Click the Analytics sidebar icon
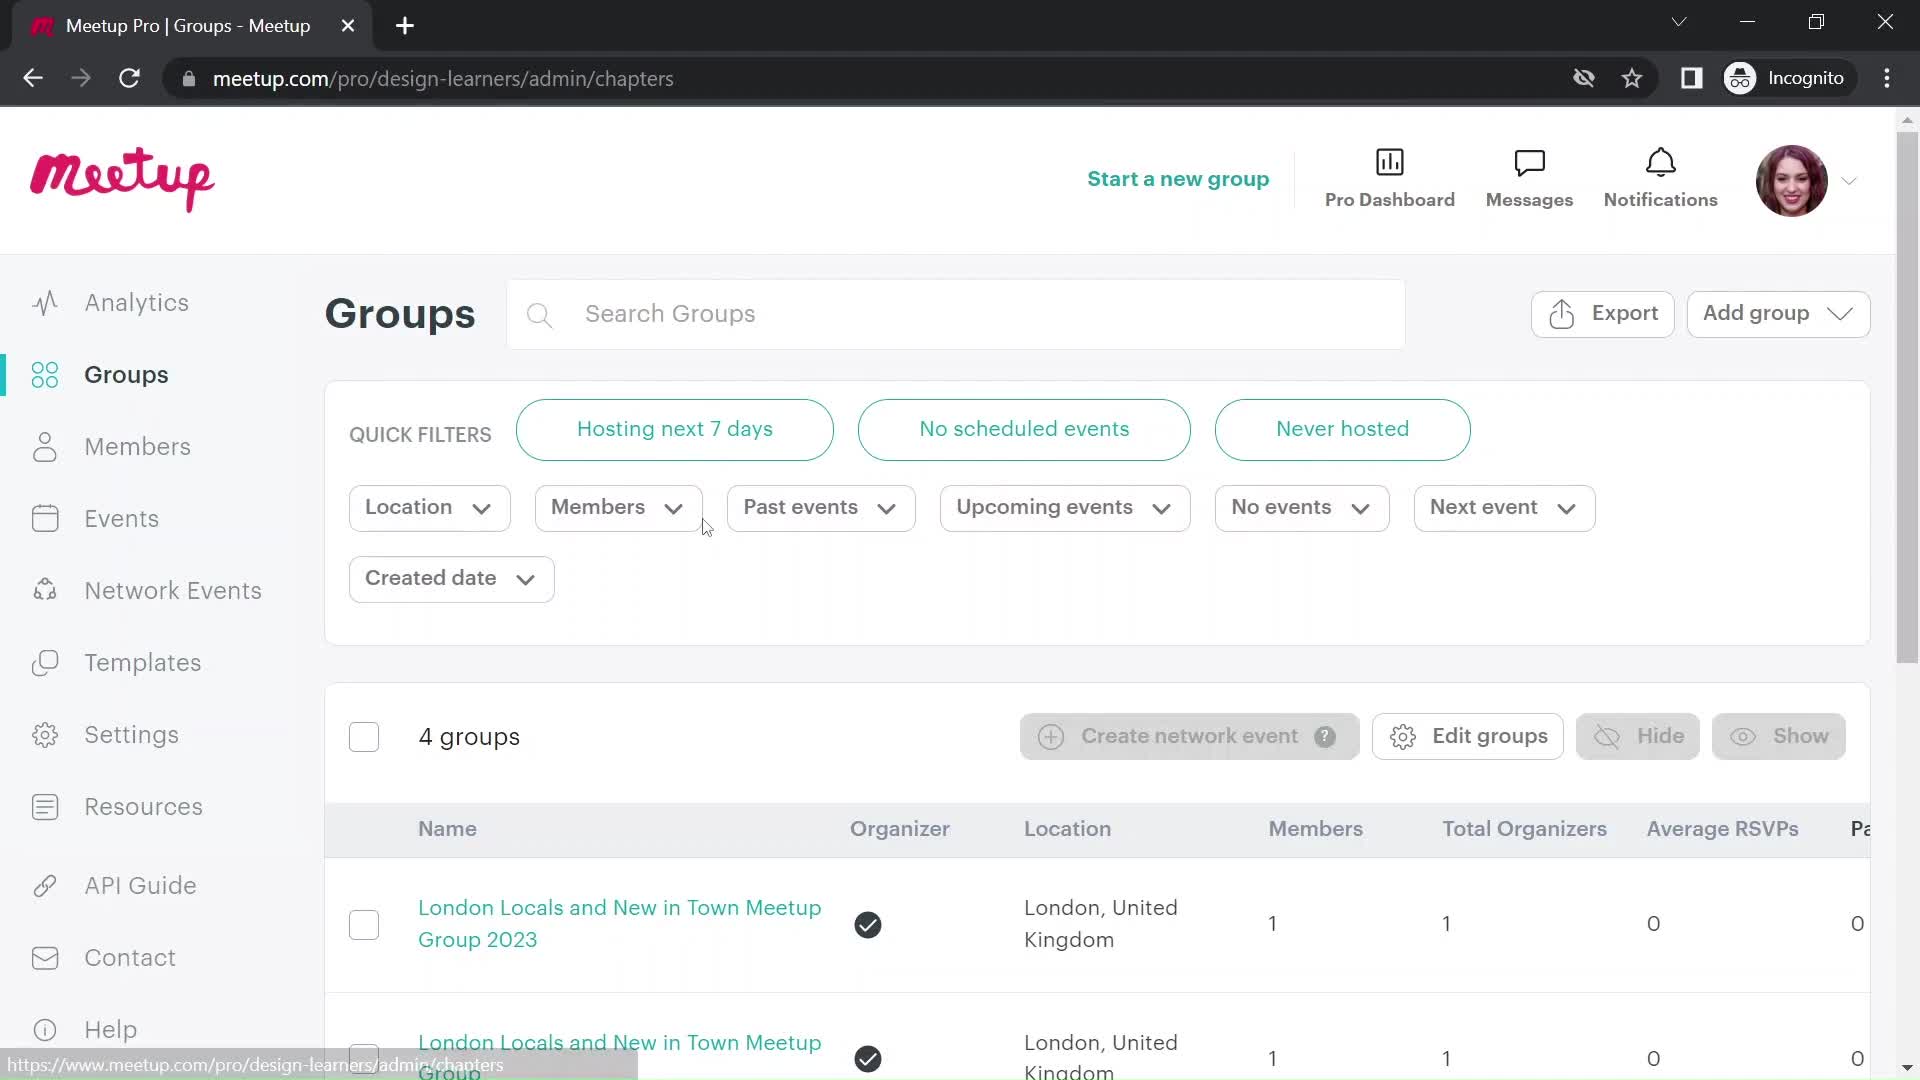This screenshot has height=1080, width=1920. point(45,303)
